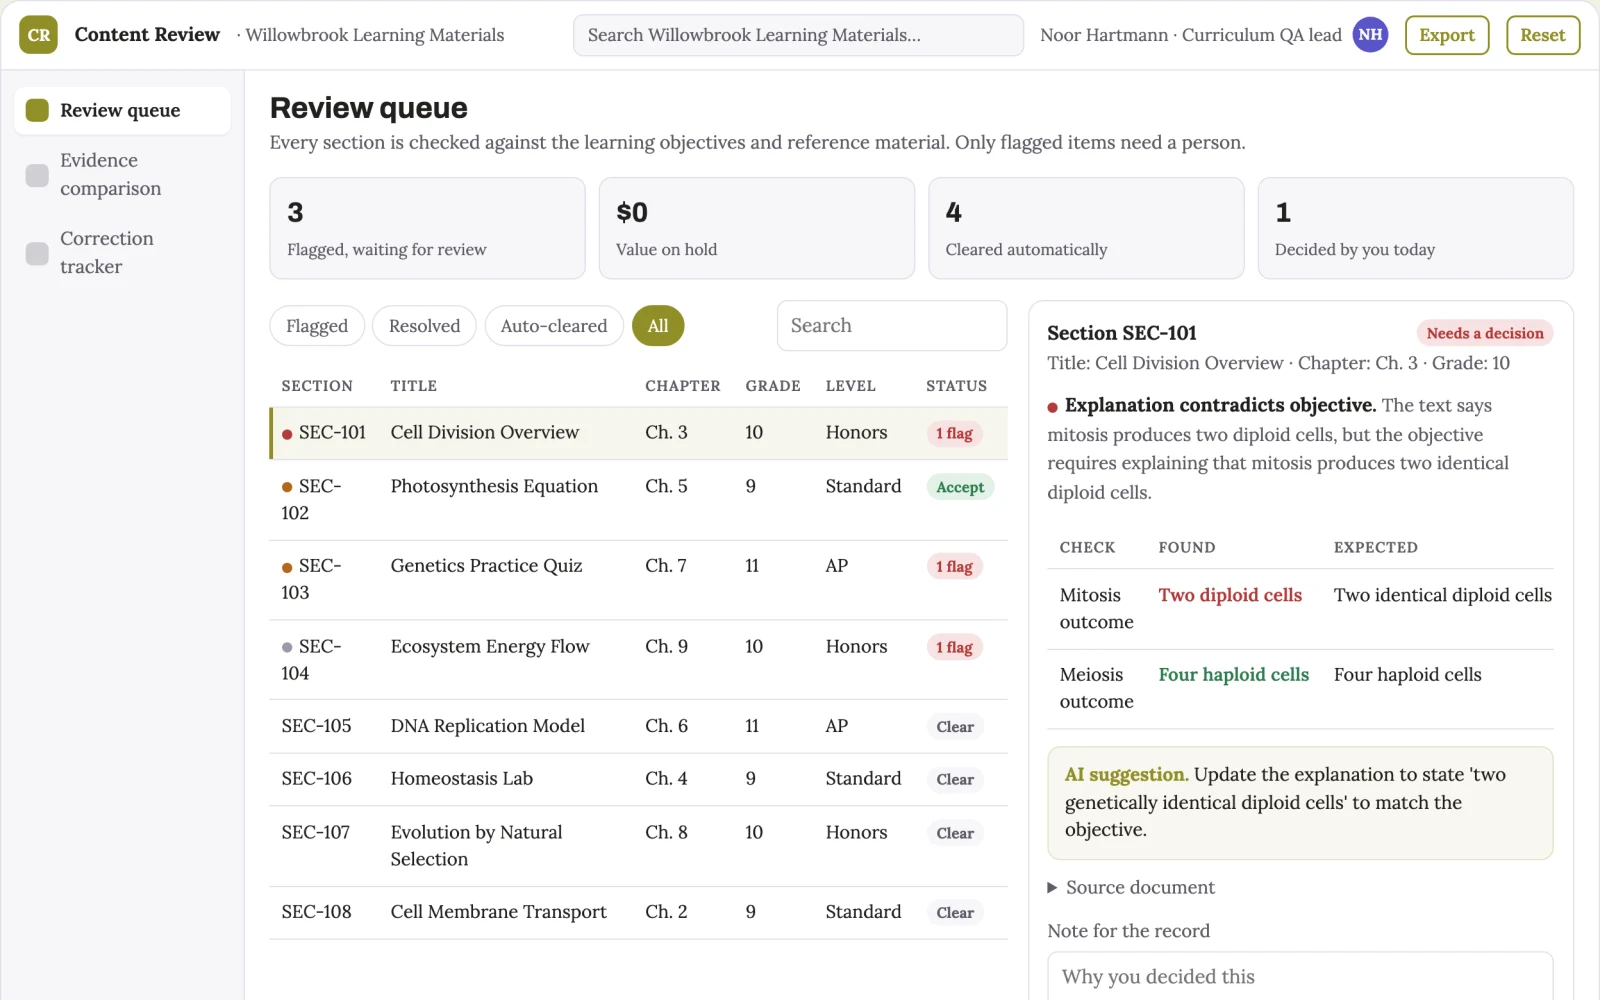1600x1000 pixels.
Task: Click the Decided by you today card
Action: [1415, 228]
